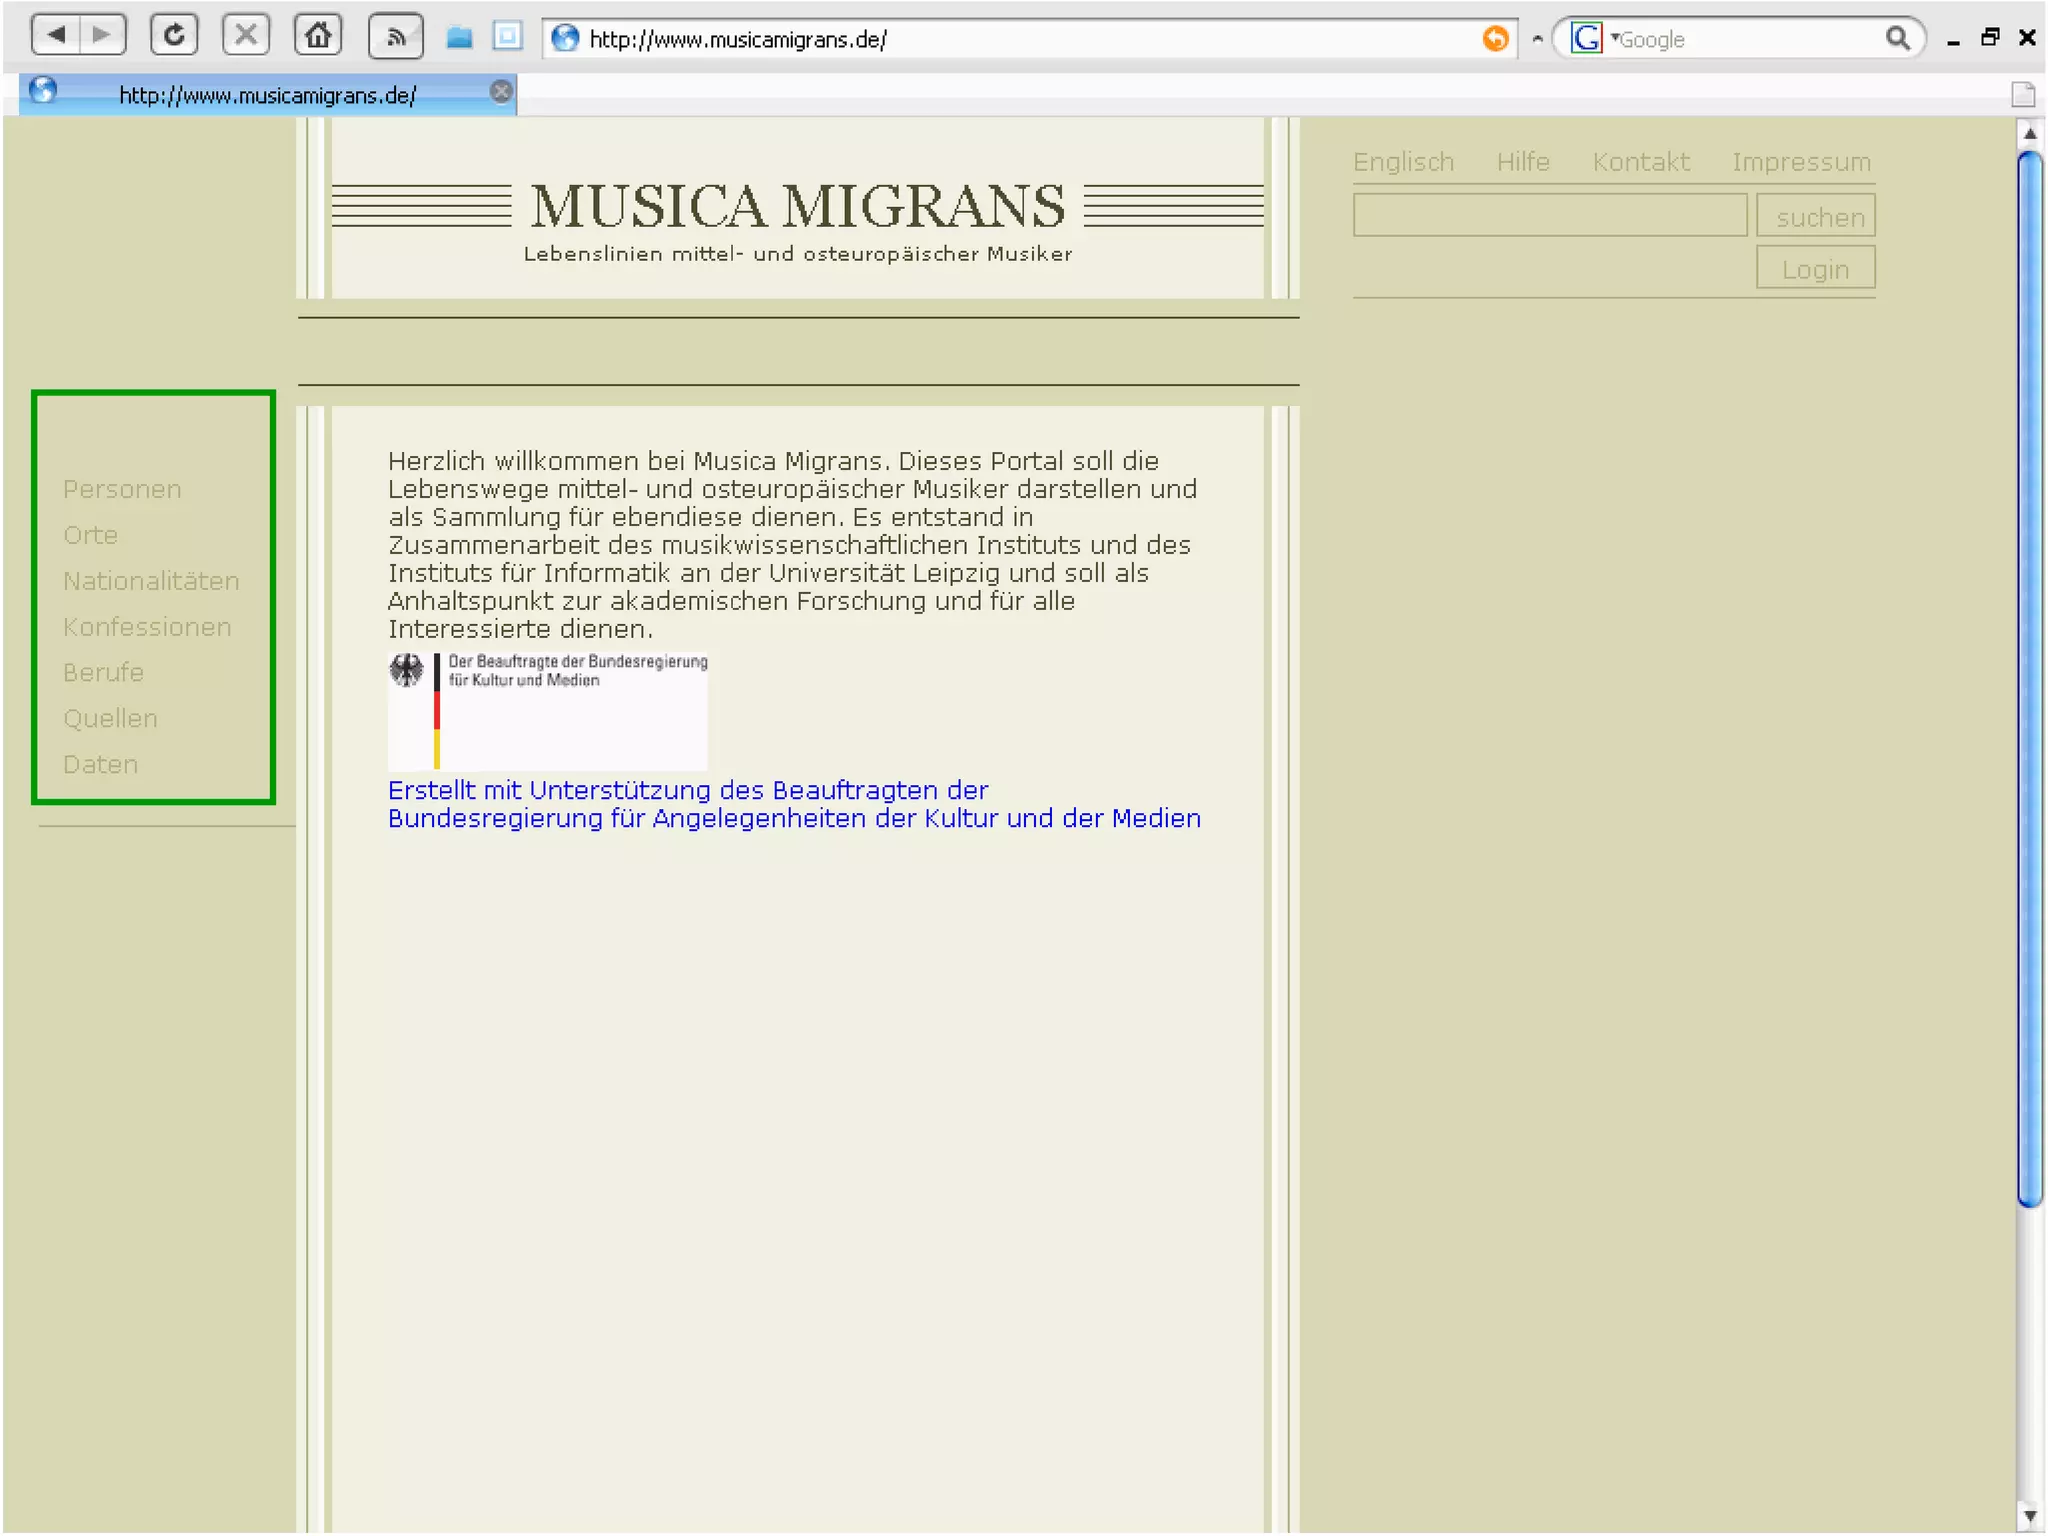
Task: Open the Quellen sidebar entry
Action: [110, 718]
